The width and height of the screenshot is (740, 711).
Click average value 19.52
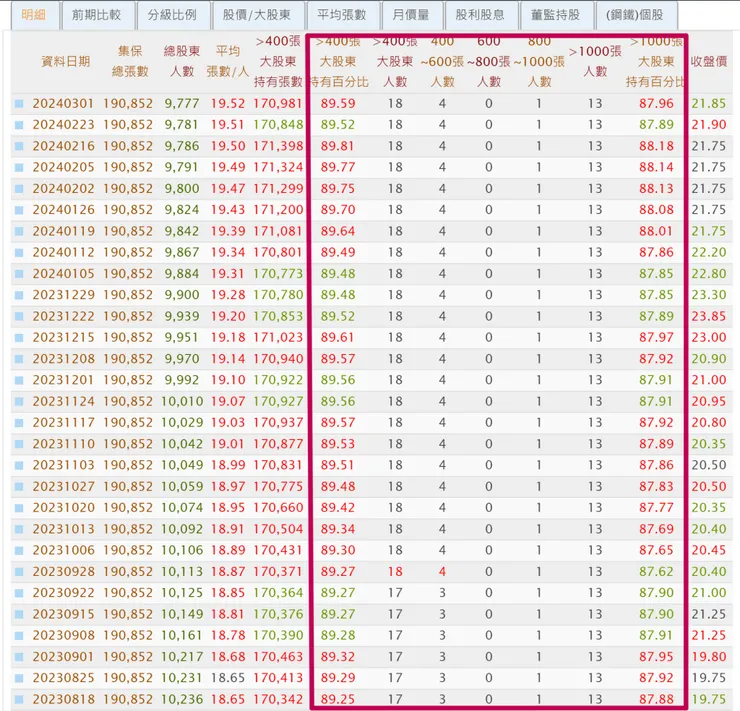pyautogui.click(x=227, y=104)
